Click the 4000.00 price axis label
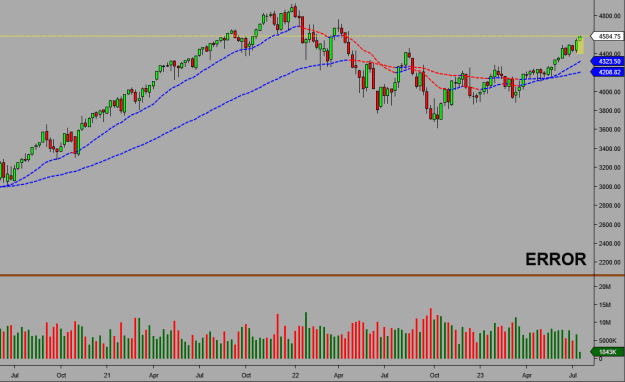This screenshot has height=382, width=625. pos(609,92)
